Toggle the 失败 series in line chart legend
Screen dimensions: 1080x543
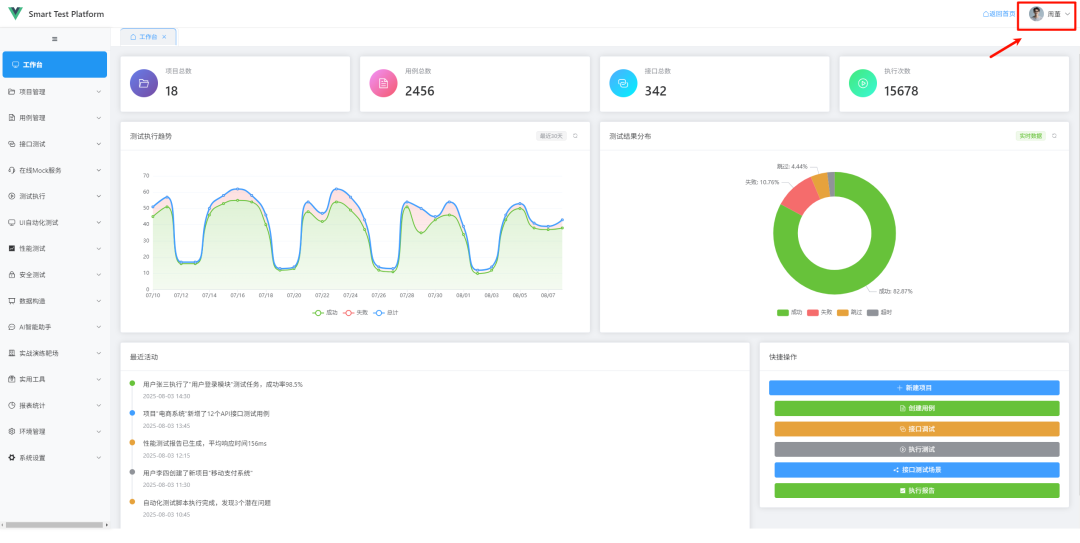click(355, 313)
